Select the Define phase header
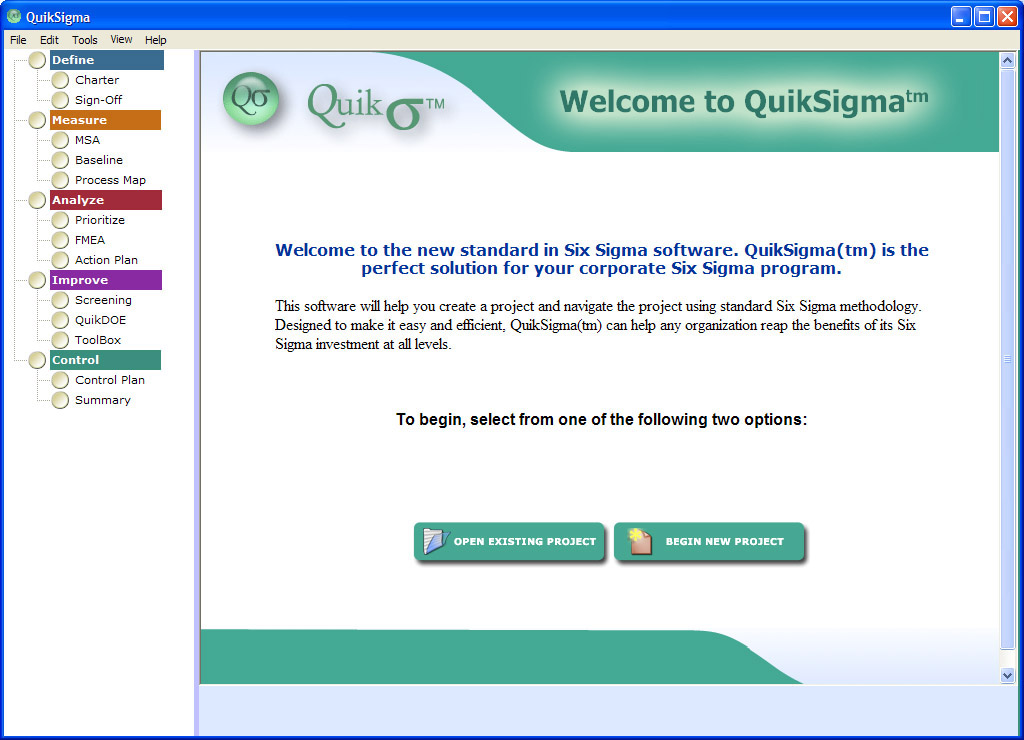1024x740 pixels. tap(106, 60)
